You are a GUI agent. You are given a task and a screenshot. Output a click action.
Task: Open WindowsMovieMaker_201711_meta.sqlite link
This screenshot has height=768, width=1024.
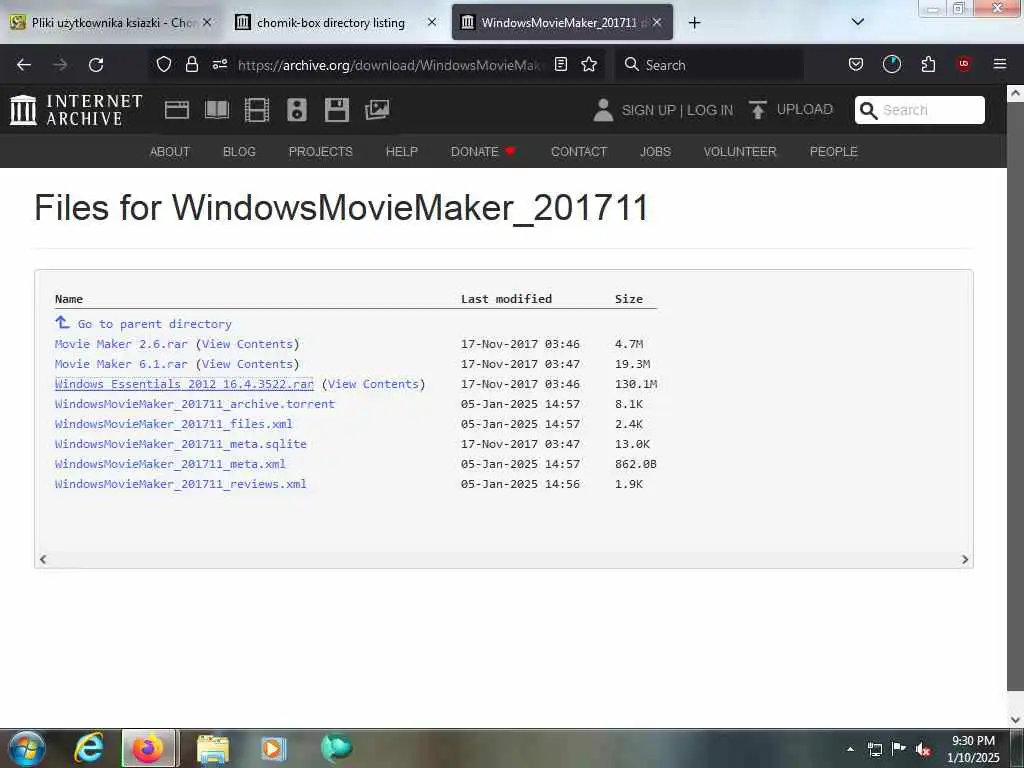click(181, 444)
